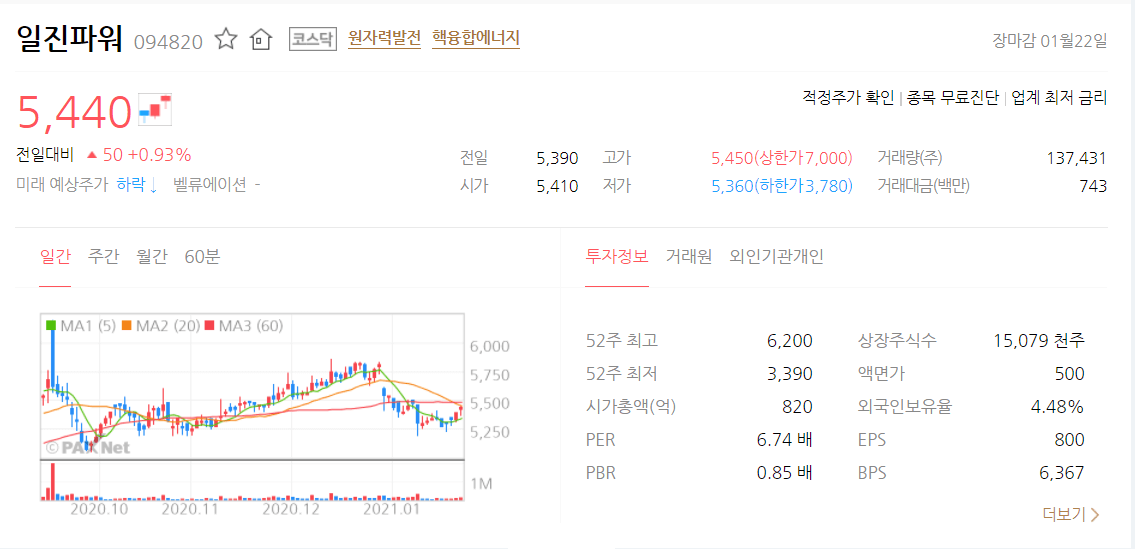
Task: Click the 52주 최저 value 3,390
Action: (789, 374)
